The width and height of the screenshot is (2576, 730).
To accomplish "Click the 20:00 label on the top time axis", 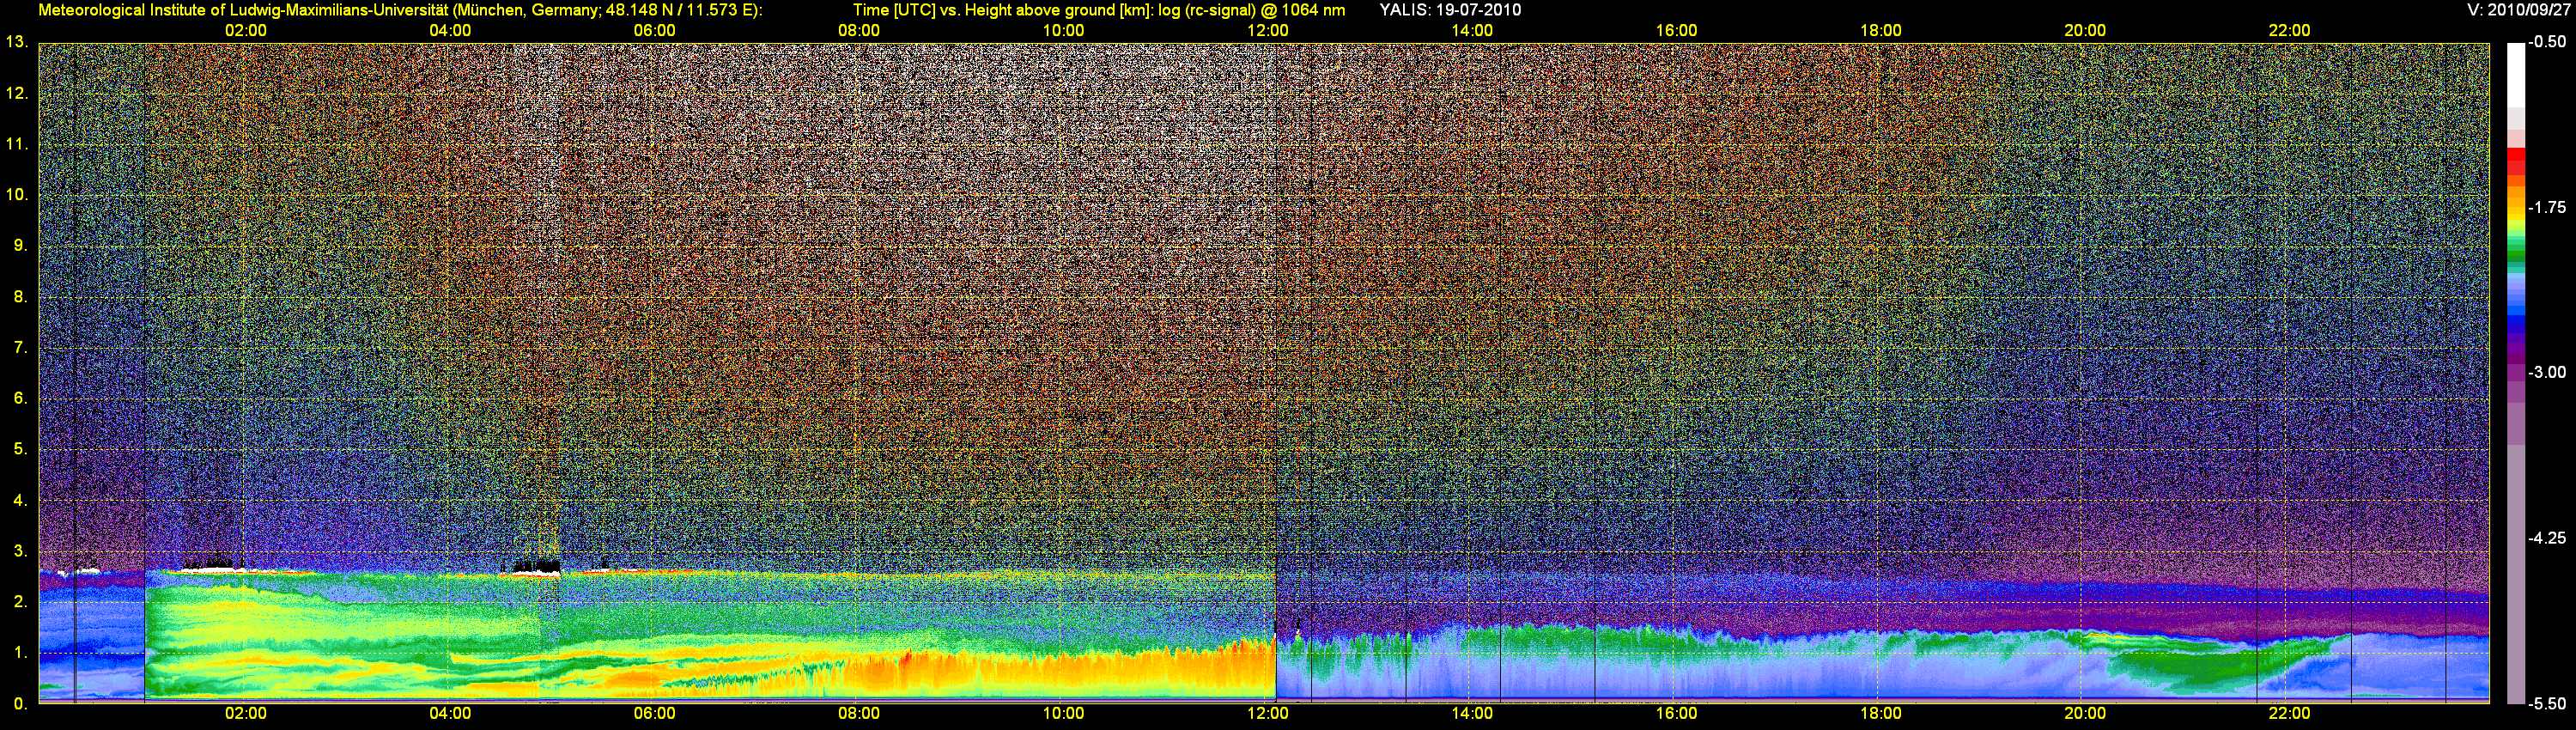I will pyautogui.click(x=2085, y=31).
